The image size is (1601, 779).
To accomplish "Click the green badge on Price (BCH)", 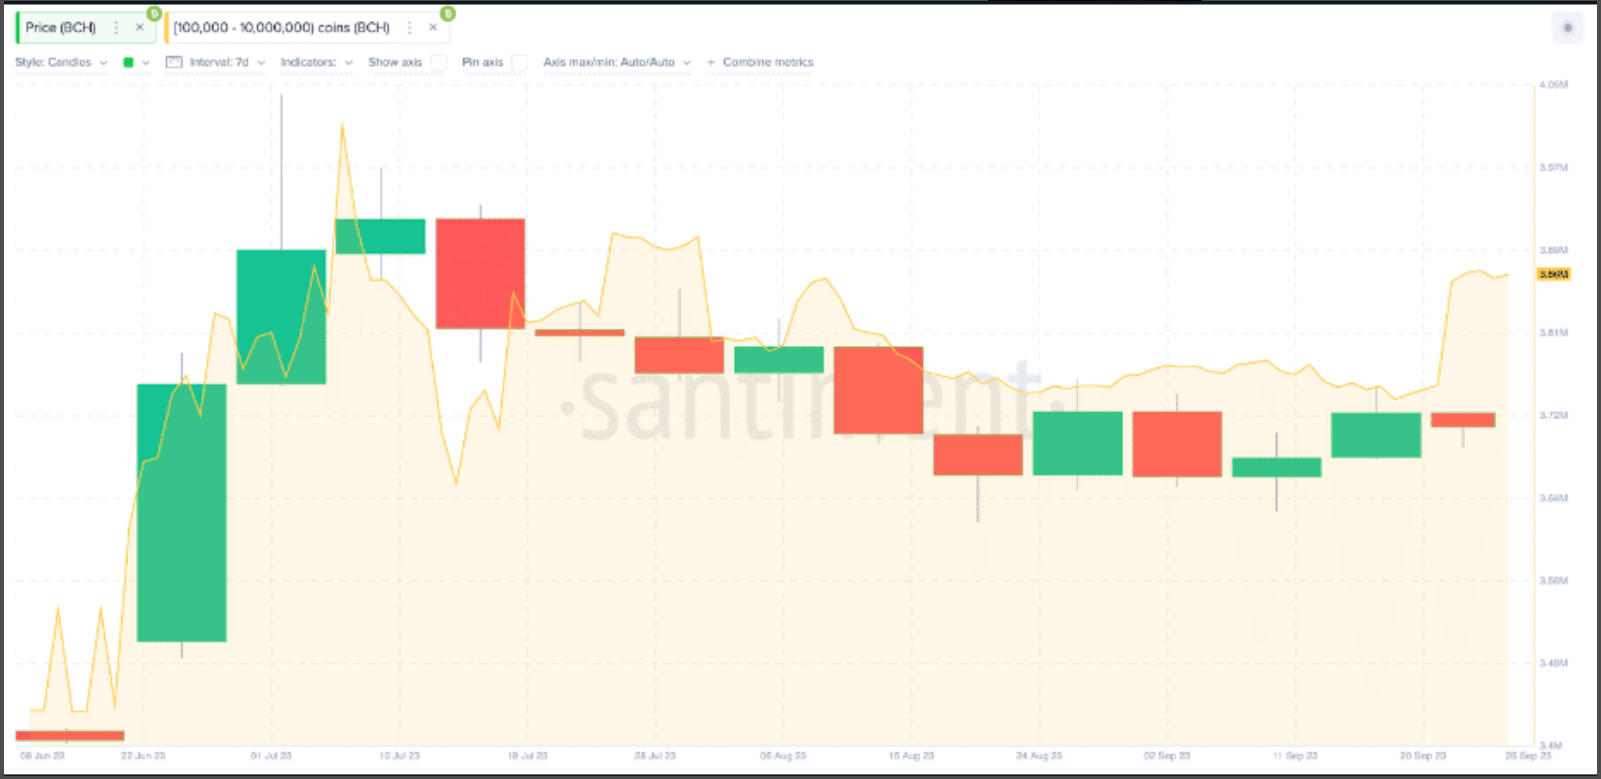I will 154,13.
